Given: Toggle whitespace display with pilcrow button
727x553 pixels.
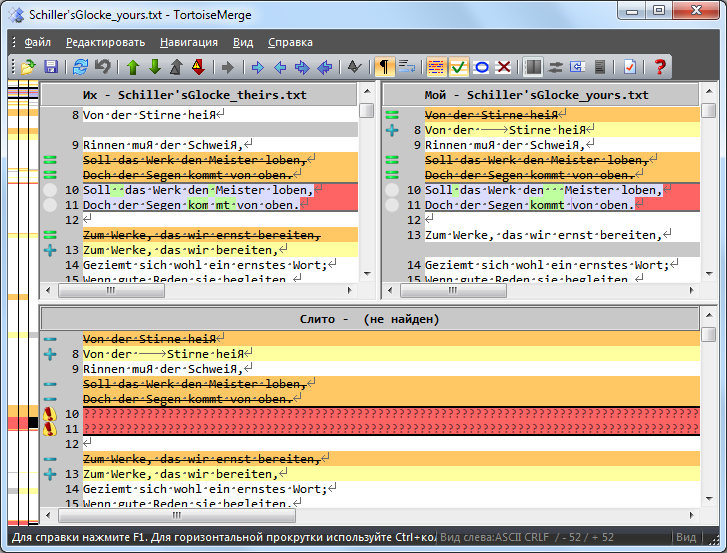Looking at the screenshot, I should tap(384, 67).
